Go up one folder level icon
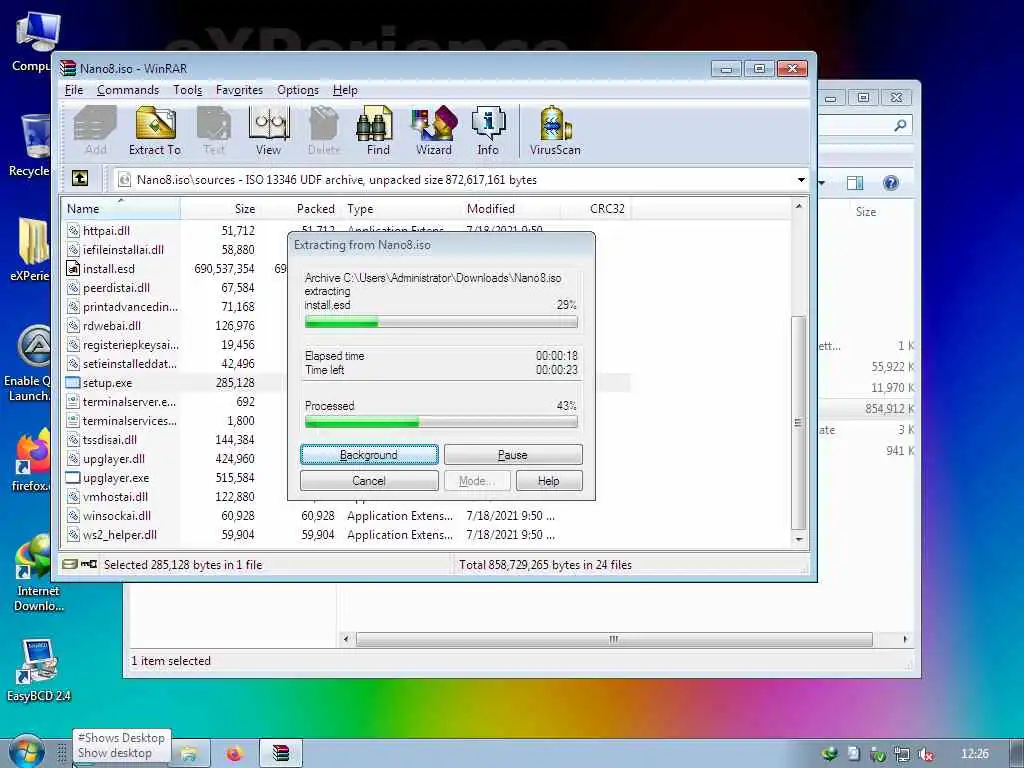The height and width of the screenshot is (768, 1024). [80, 178]
